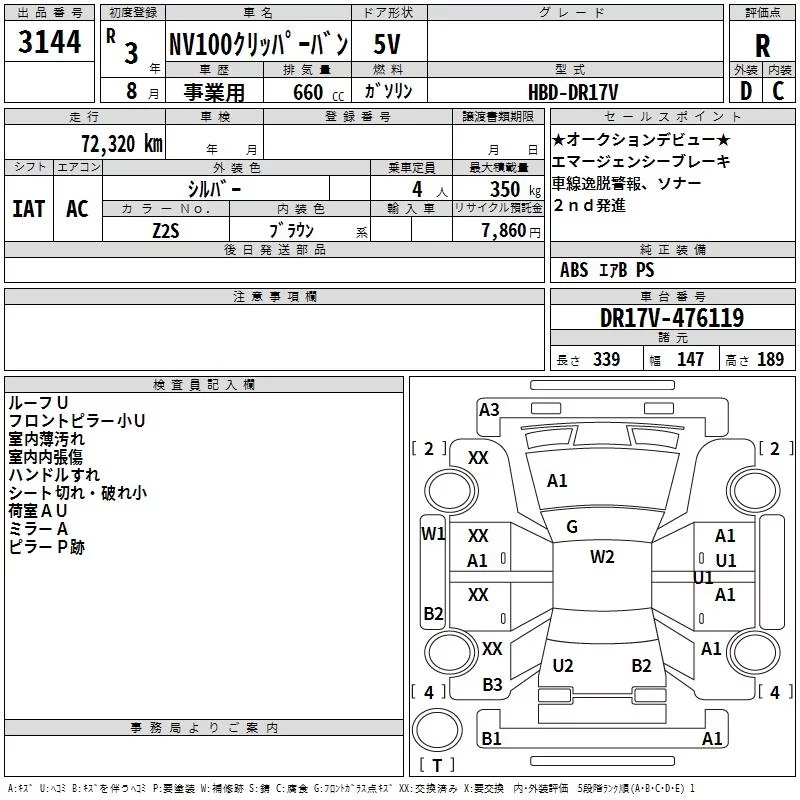Screen dimensions: 800x800
Task: Click the rear-right wheel circle on diagram
Action: tap(754, 652)
